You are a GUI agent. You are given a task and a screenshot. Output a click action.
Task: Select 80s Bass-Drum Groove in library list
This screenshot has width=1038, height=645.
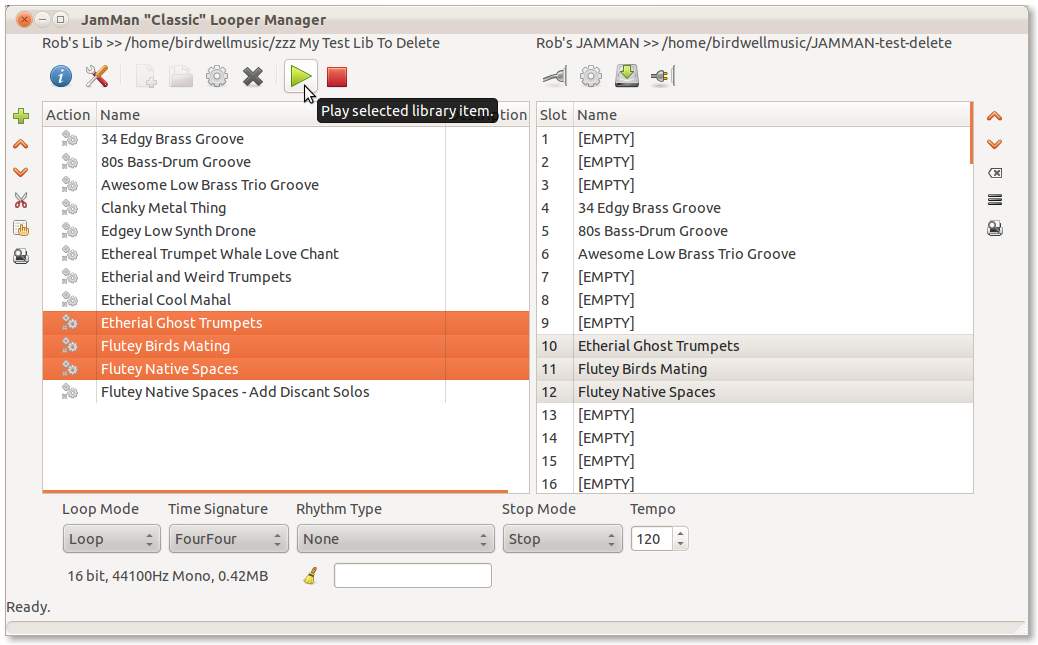pyautogui.click(x=286, y=162)
